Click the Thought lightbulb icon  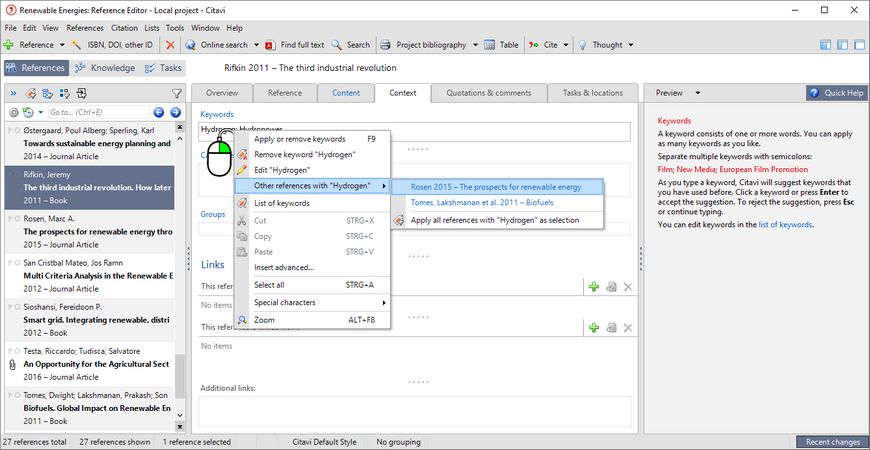582,45
